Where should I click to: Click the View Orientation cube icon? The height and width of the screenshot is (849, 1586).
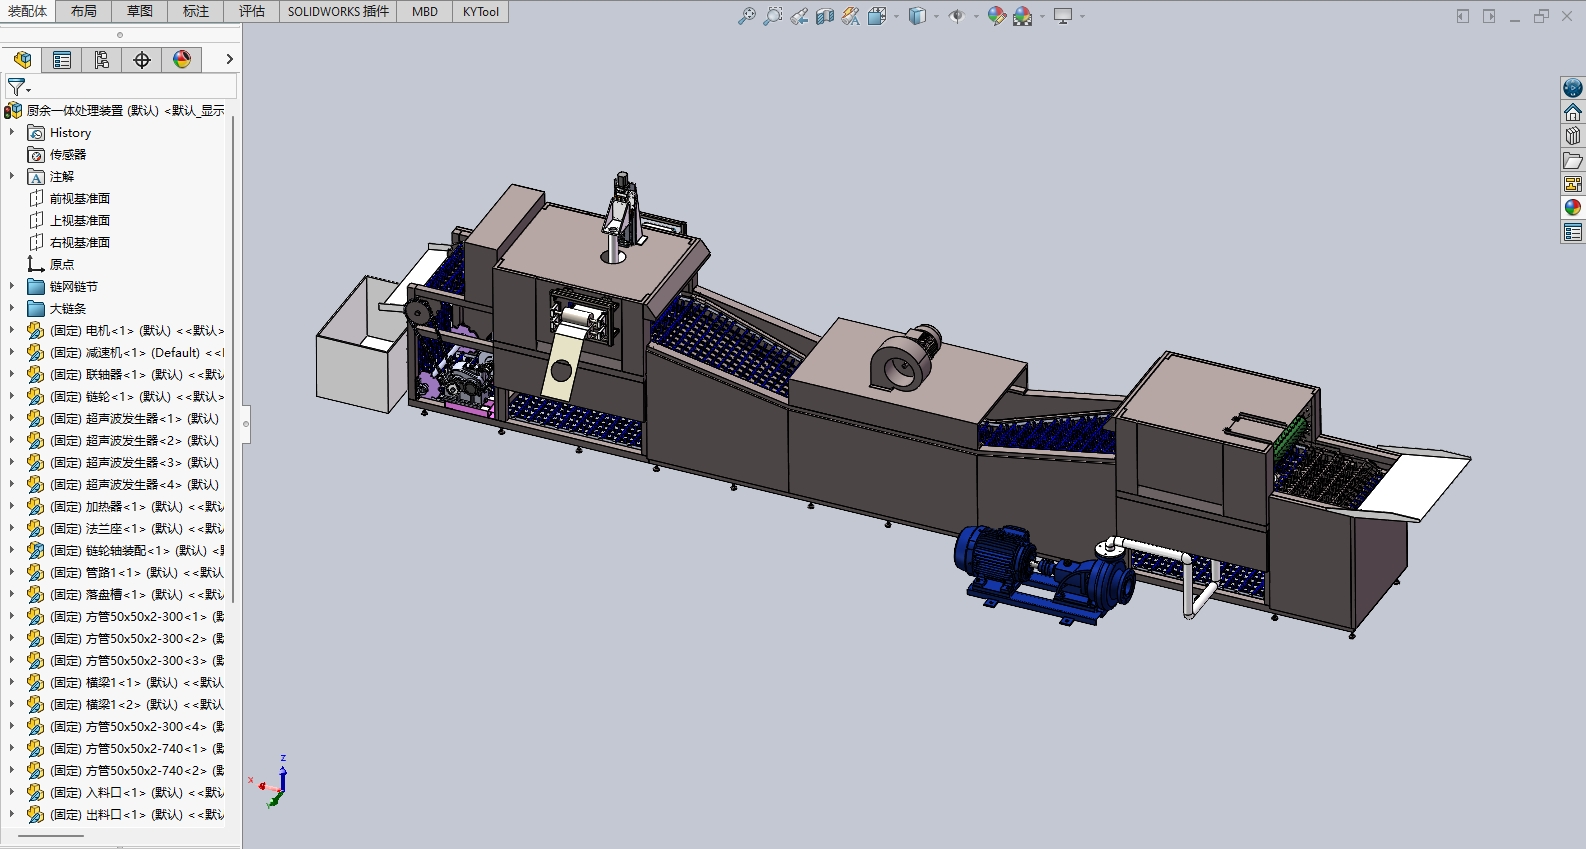pos(877,16)
